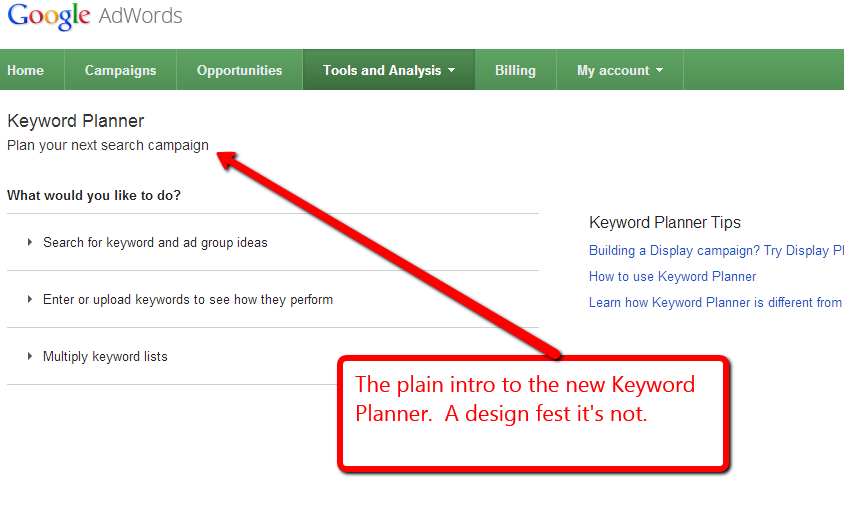This screenshot has width=844, height=514.
Task: Select the Billing tab
Action: pos(515,71)
